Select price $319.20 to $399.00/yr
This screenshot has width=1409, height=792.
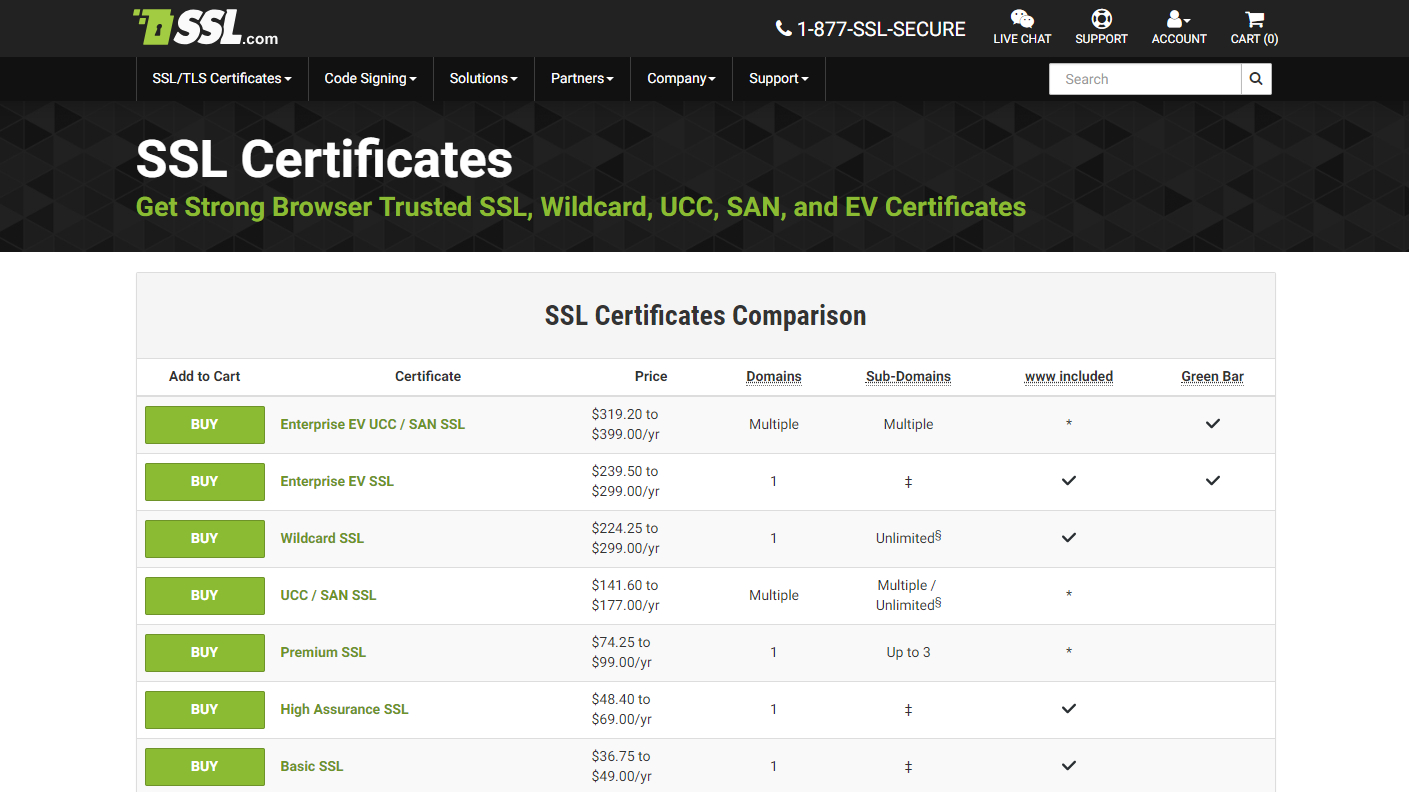coord(626,424)
